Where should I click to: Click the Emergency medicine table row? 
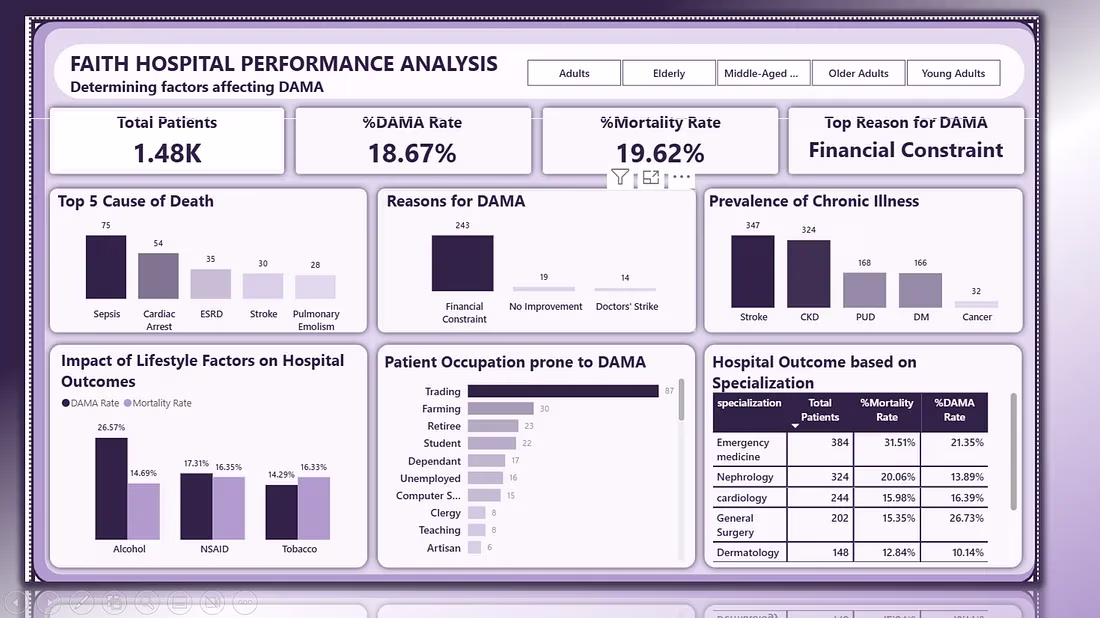pos(850,450)
